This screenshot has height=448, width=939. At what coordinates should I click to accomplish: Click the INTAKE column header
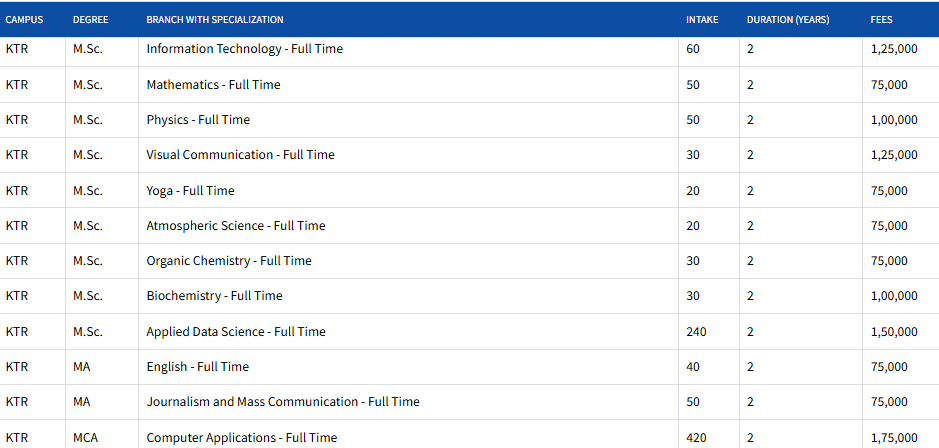click(x=701, y=20)
